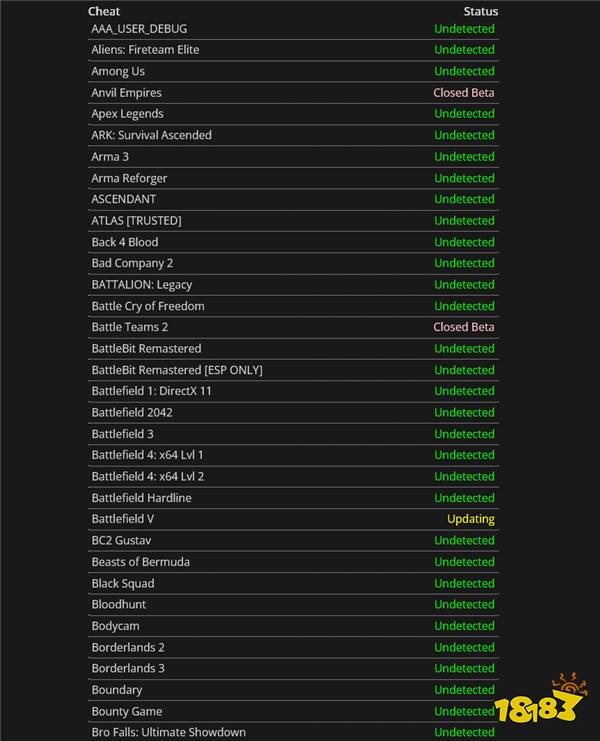
Task: Open the Apex Legends cheat entry
Action: [128, 114]
